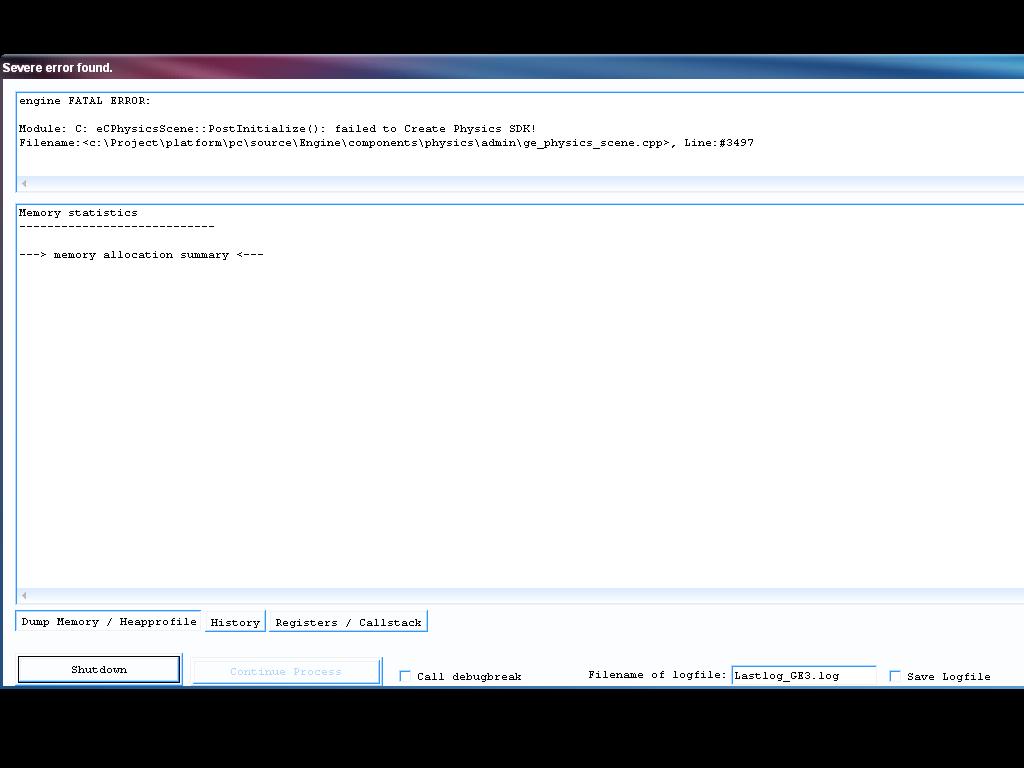Click the 'memory allocation summary' line
Viewport: 1024px width, 768px height.
click(x=141, y=255)
